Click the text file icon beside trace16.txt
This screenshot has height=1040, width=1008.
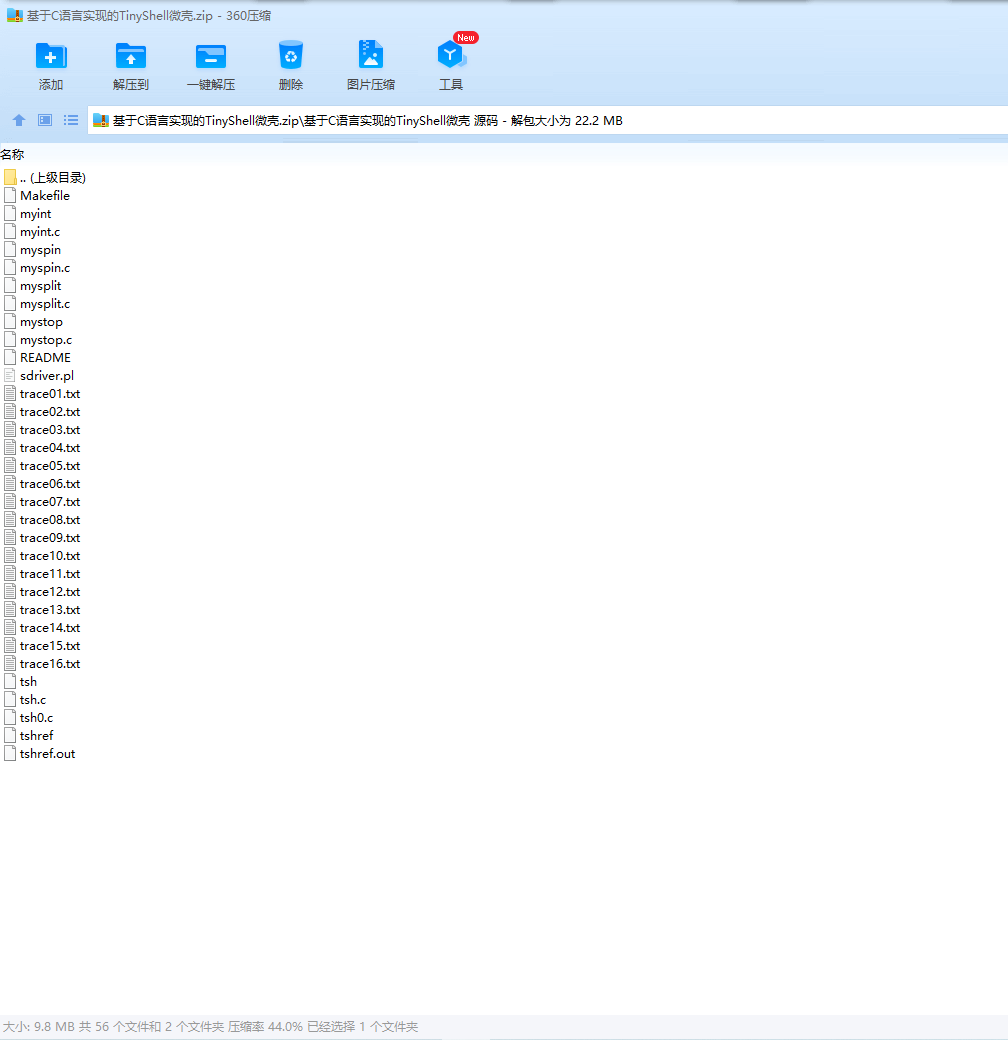tap(10, 663)
